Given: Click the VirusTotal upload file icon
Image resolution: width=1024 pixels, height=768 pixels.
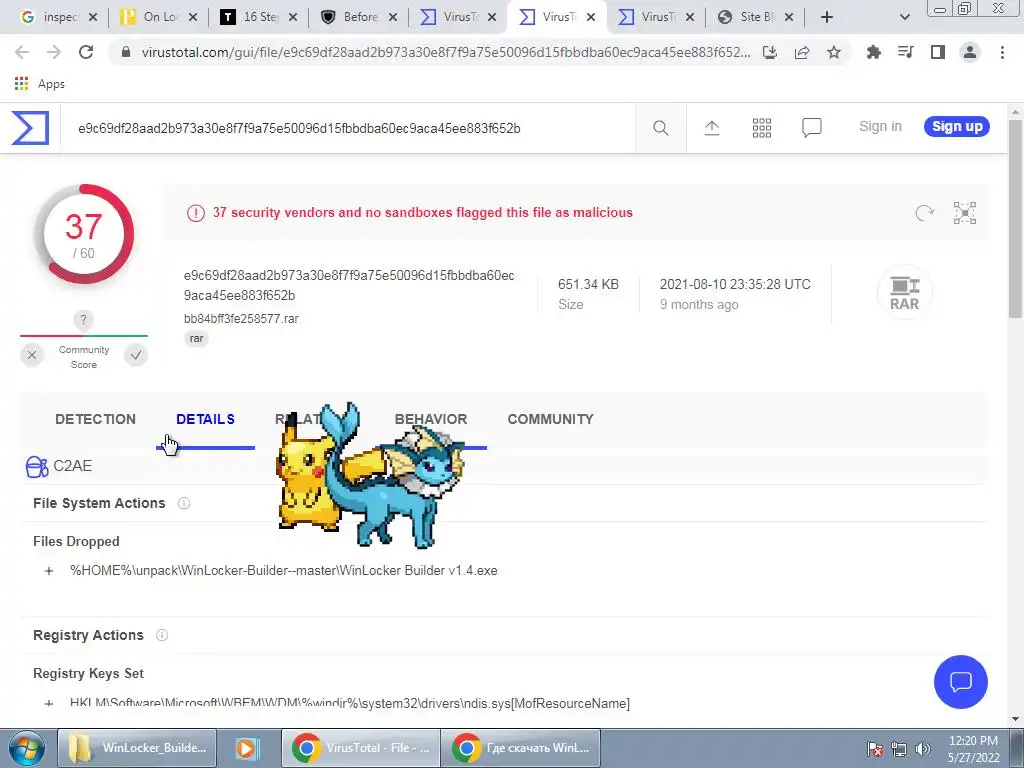Looking at the screenshot, I should (x=712, y=128).
